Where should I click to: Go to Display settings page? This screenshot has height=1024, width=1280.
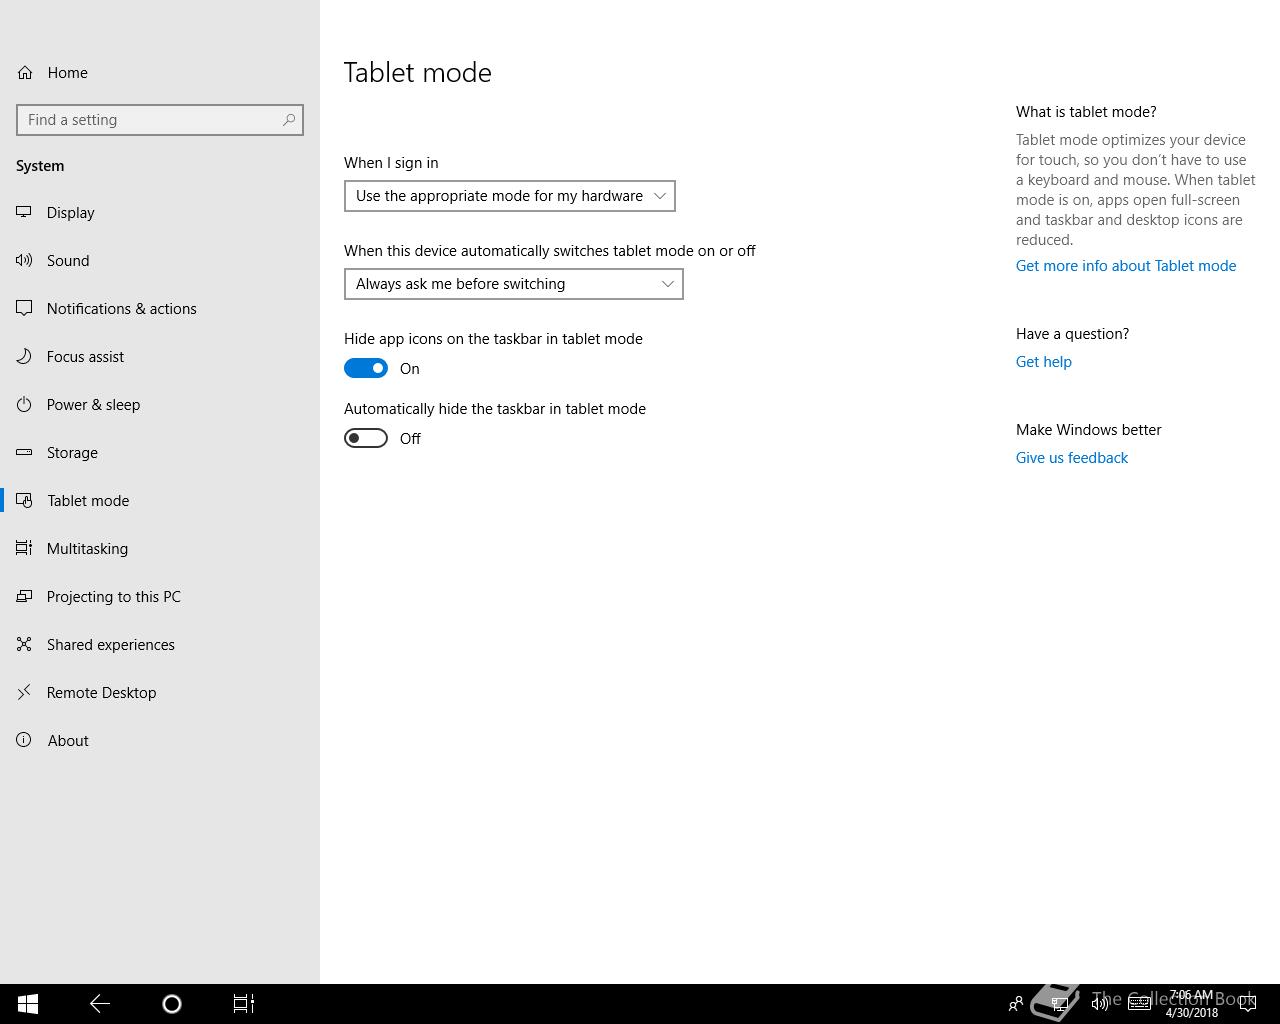(160, 212)
